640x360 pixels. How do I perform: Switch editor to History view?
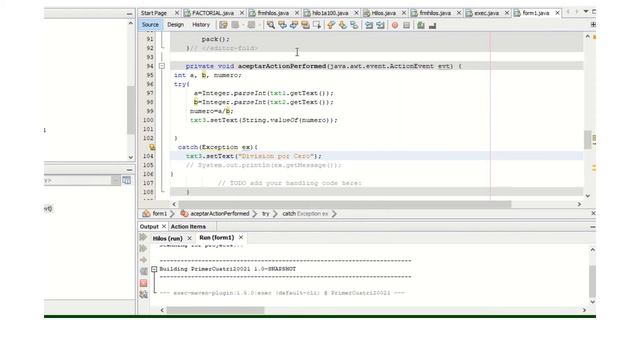pyautogui.click(x=201, y=24)
